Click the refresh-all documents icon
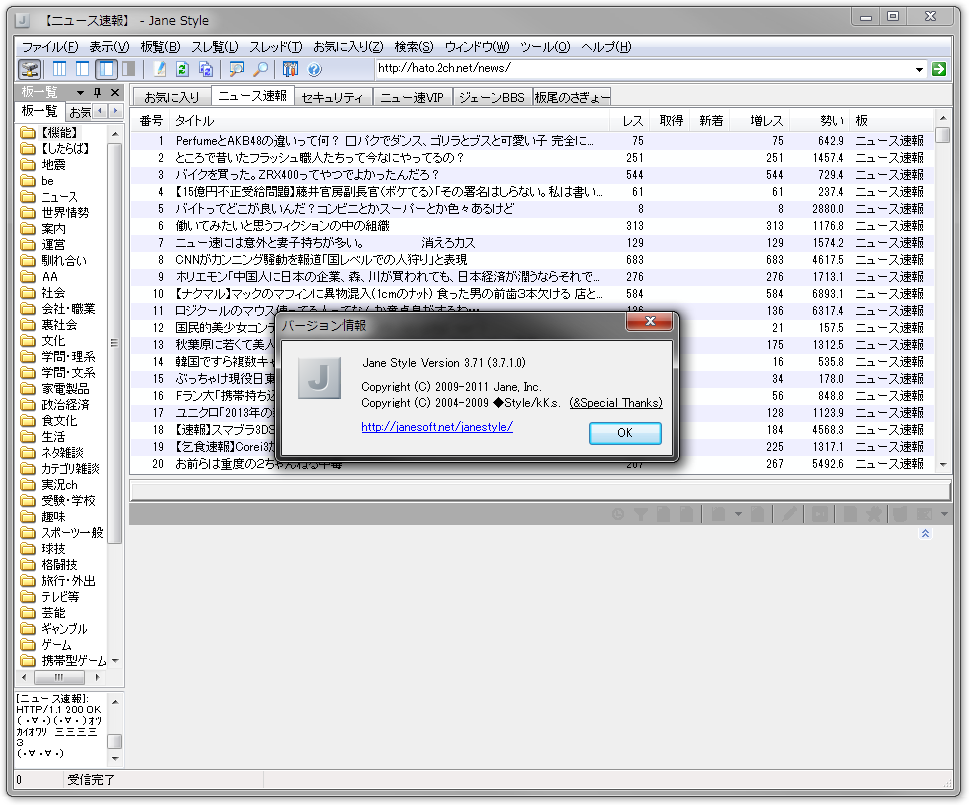 click(x=206, y=69)
